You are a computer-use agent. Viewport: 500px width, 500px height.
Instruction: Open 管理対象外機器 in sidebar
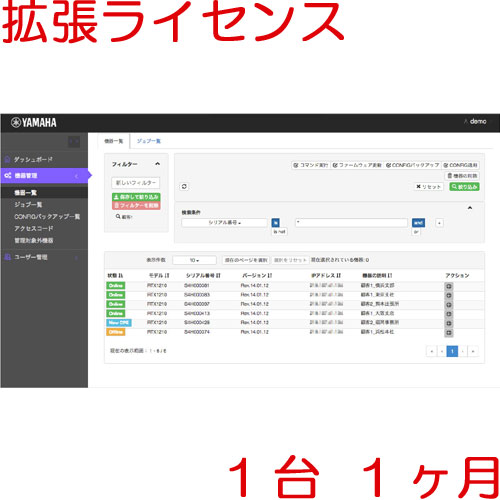click(x=34, y=240)
